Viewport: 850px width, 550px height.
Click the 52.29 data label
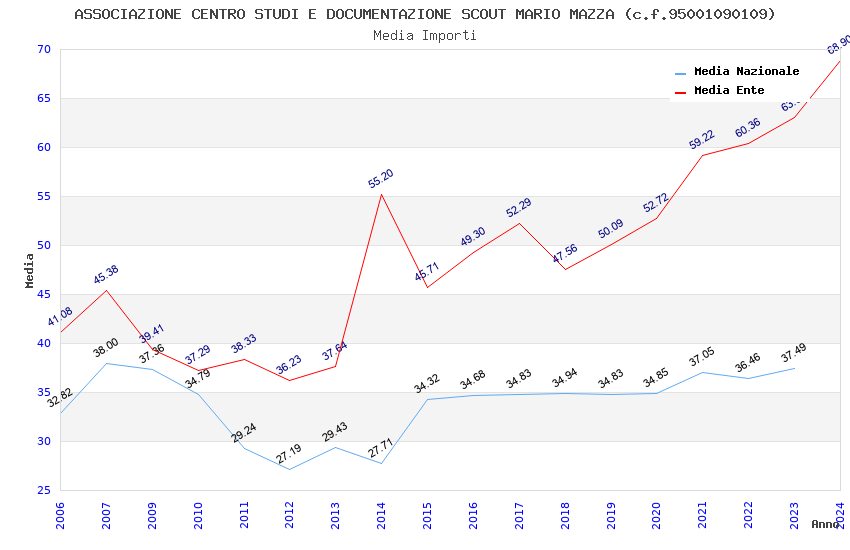(x=519, y=208)
